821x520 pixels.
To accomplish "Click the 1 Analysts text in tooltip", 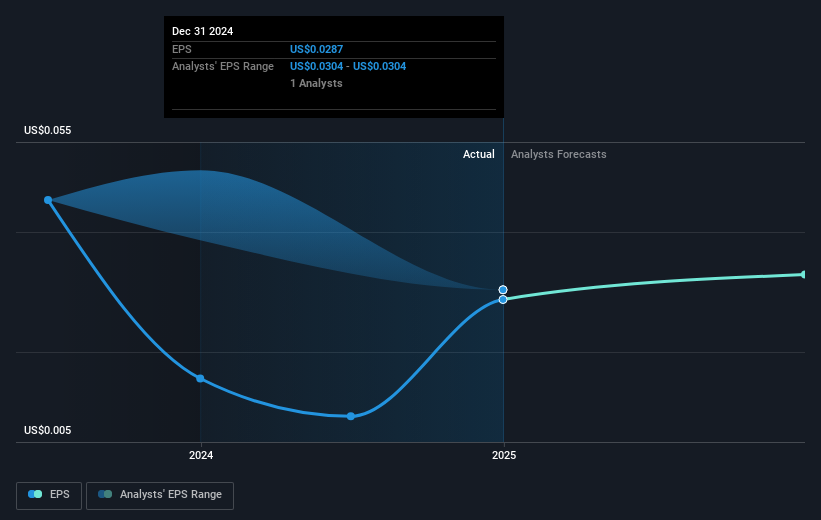I will coord(316,83).
